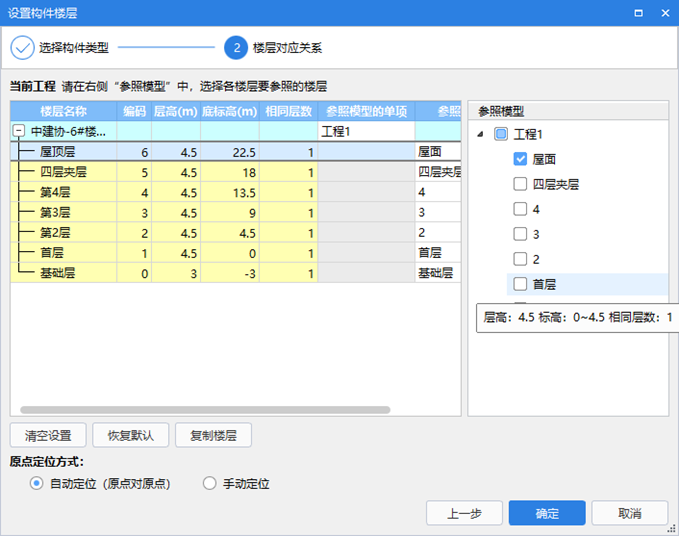This screenshot has width=679, height=536.
Task: Click the 楼层名称 column header
Action: 63,111
